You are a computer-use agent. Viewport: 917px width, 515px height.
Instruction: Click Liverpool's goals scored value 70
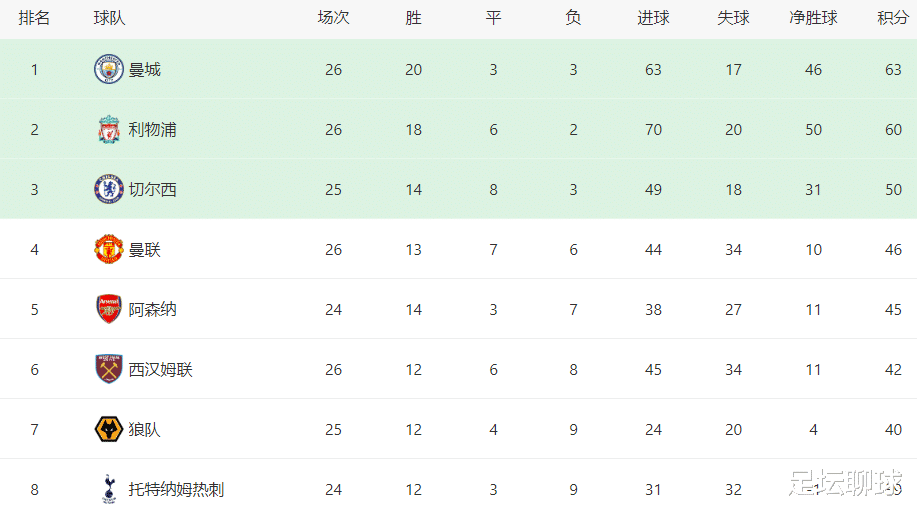(653, 129)
